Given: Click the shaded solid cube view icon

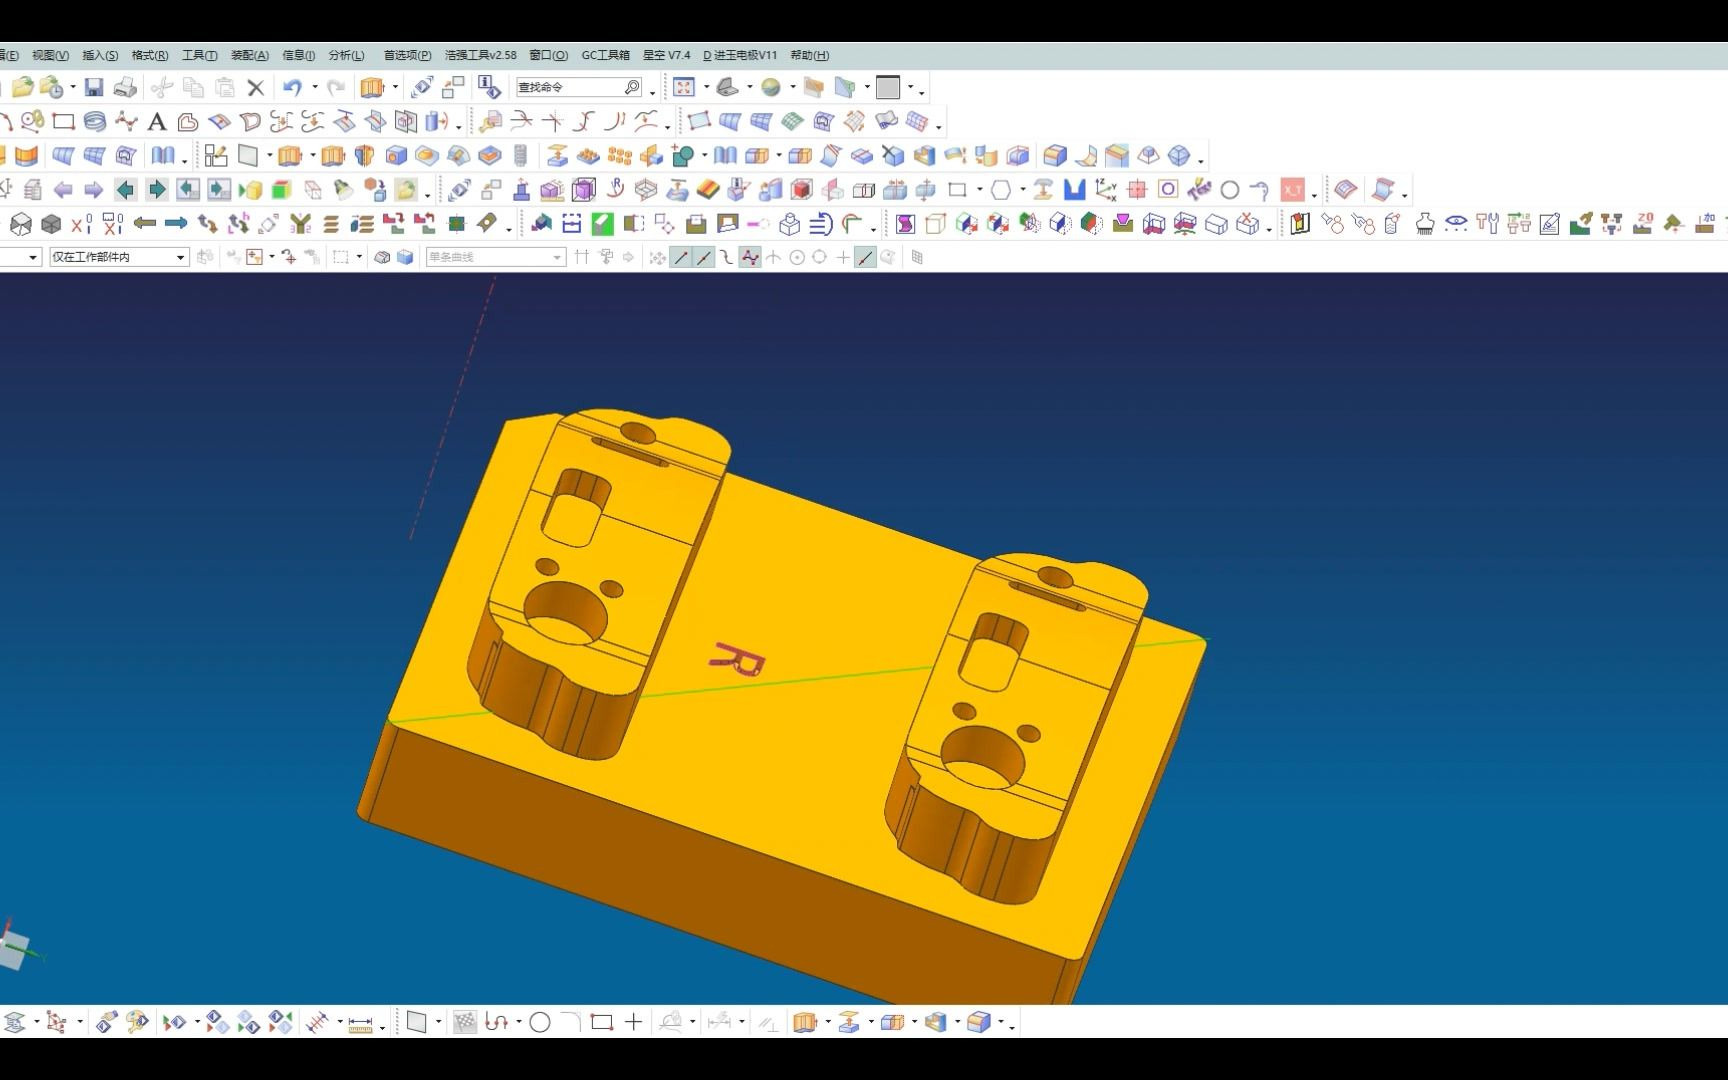Looking at the screenshot, I should tap(51, 224).
